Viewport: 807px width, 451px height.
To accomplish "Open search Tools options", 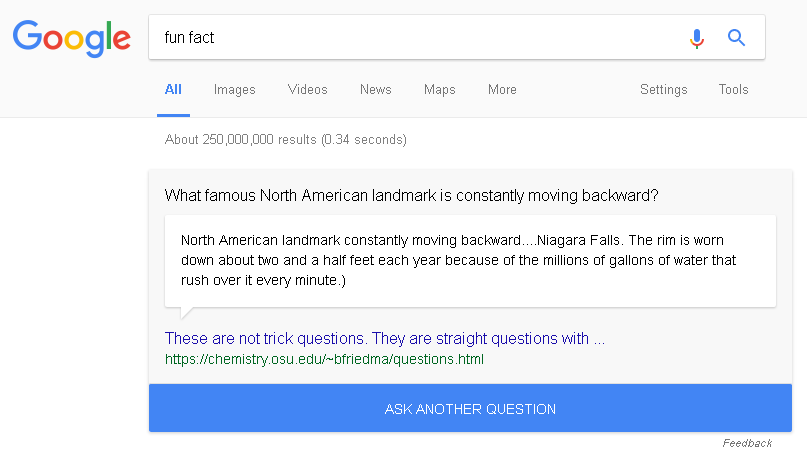I will (733, 90).
